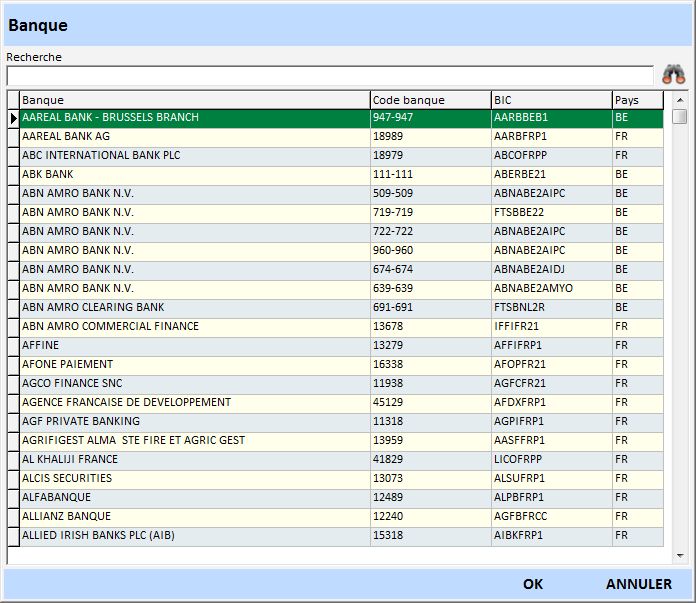Screen dimensions: 696x603
Task: Click the row selector beside AAREAL BANK - BRUSSELS BRANCH
Action: 13,118
